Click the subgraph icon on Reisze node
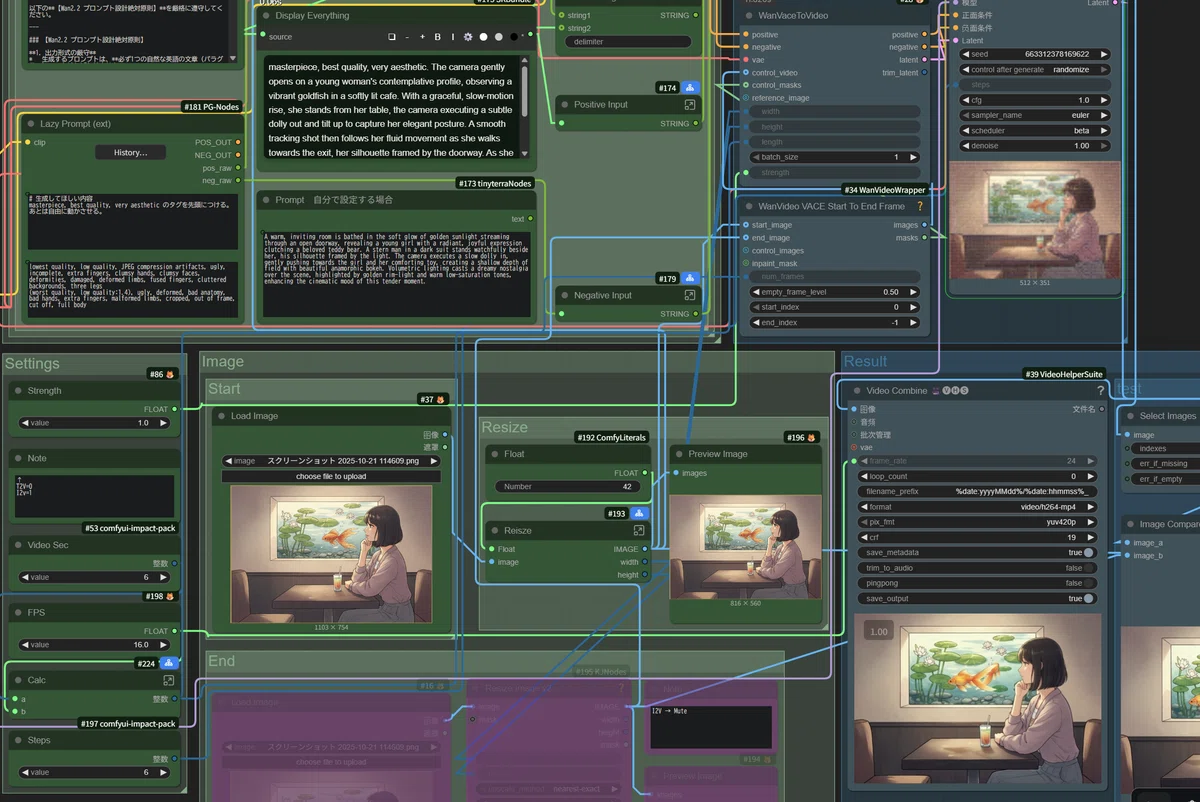This screenshot has width=1200, height=802. 638,531
